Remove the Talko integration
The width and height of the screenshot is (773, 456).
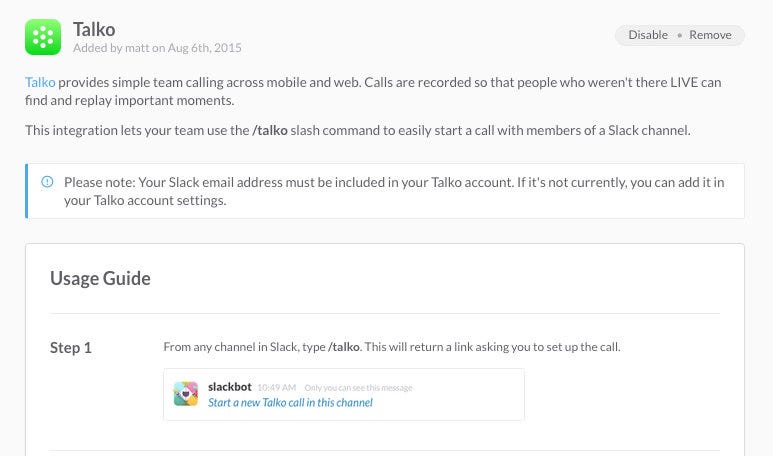point(710,35)
